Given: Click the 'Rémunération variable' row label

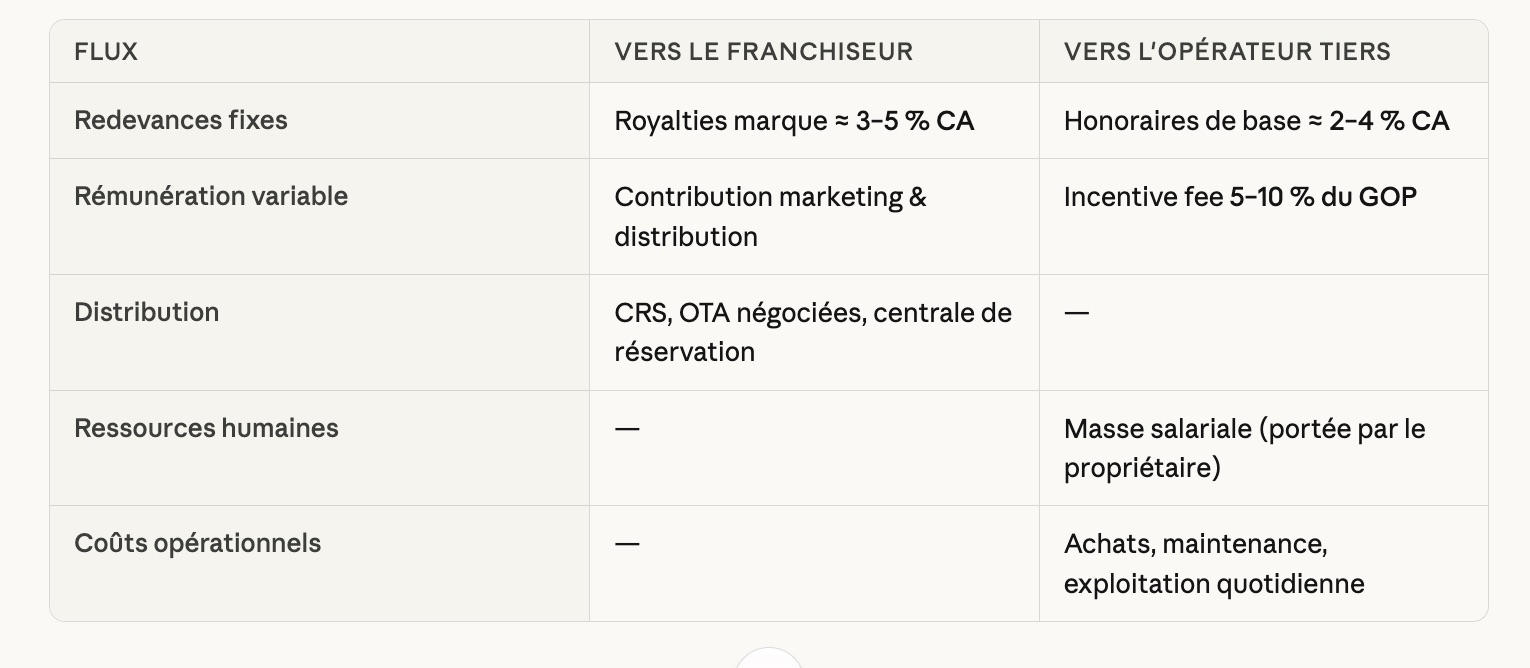Looking at the screenshot, I should click(211, 196).
